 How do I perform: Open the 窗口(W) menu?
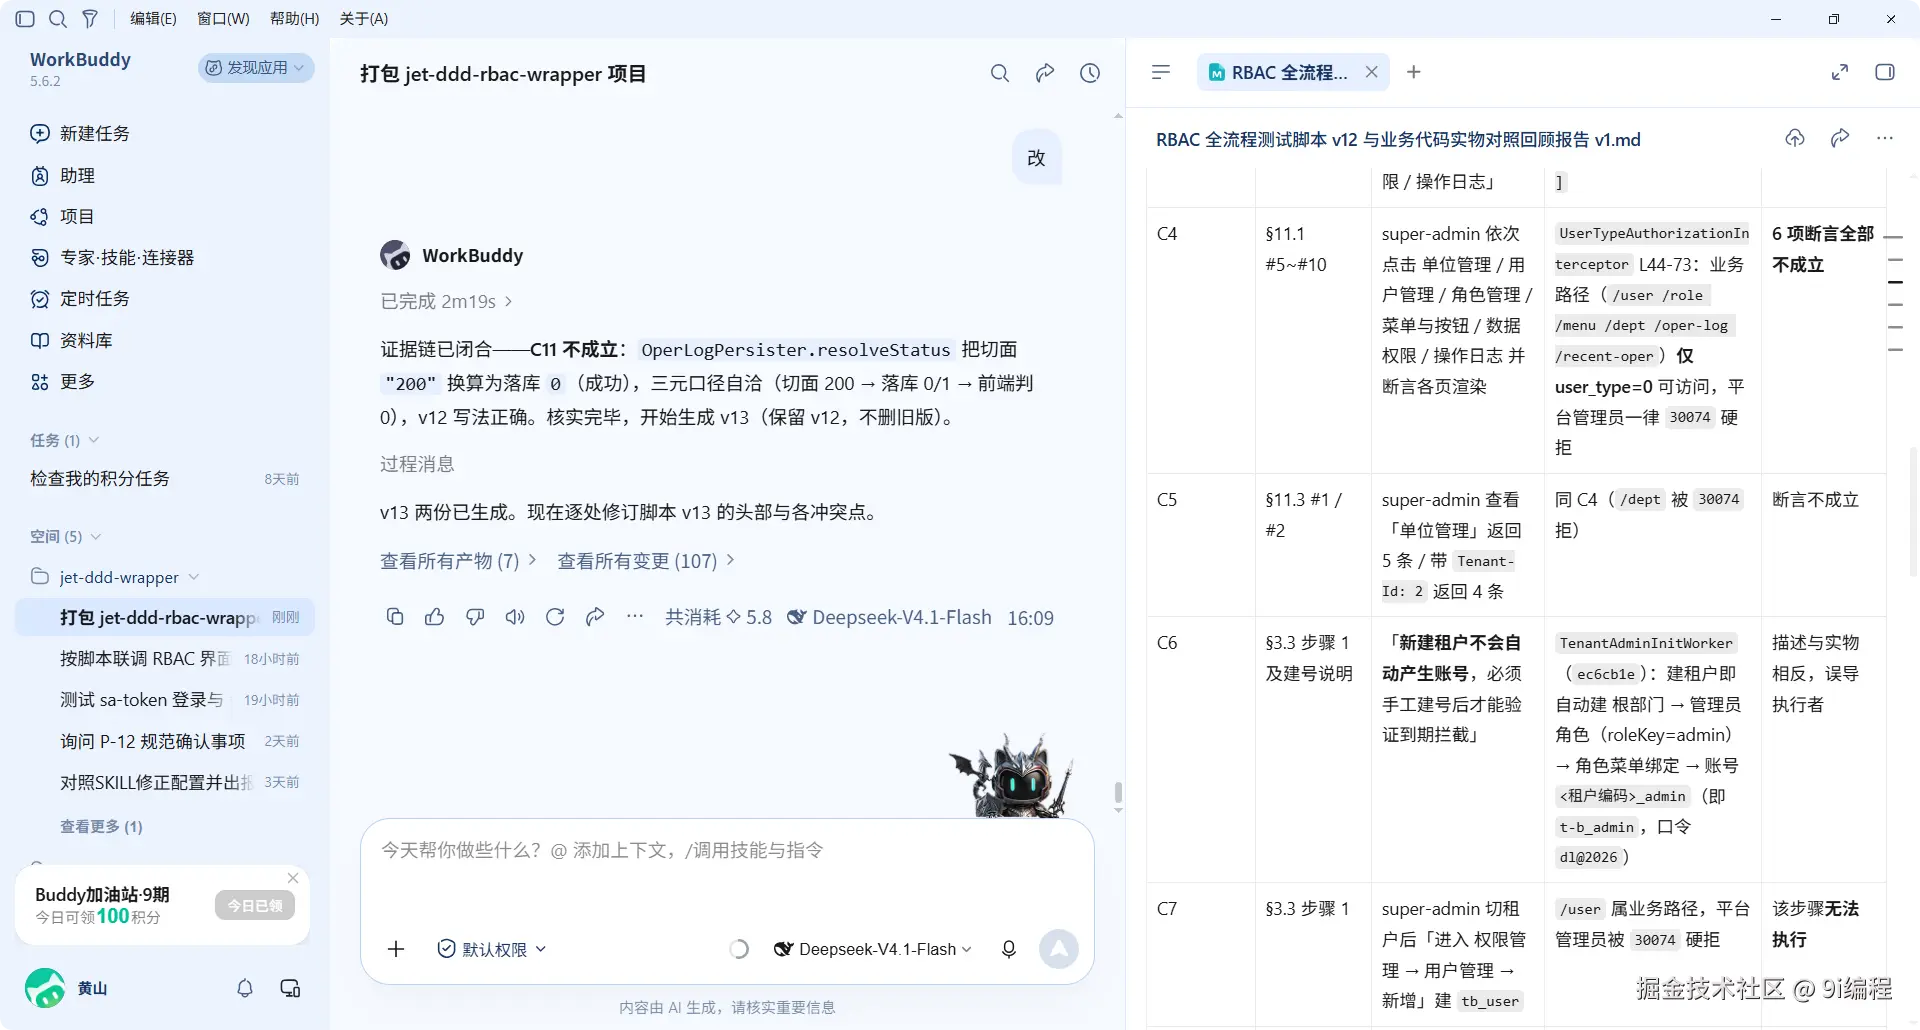tap(223, 19)
